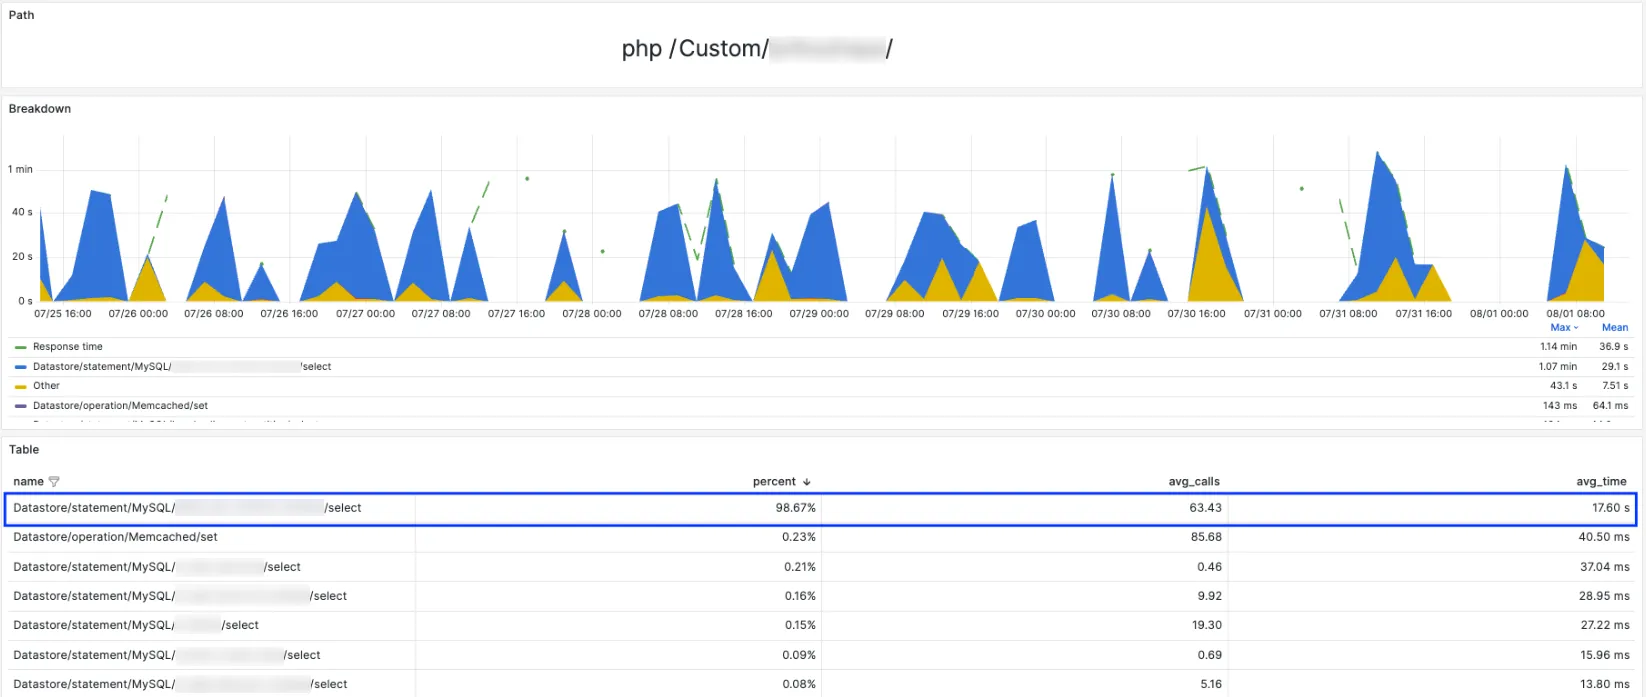1646x697 pixels.
Task: Open the Path panel title menu
Action: pos(22,15)
